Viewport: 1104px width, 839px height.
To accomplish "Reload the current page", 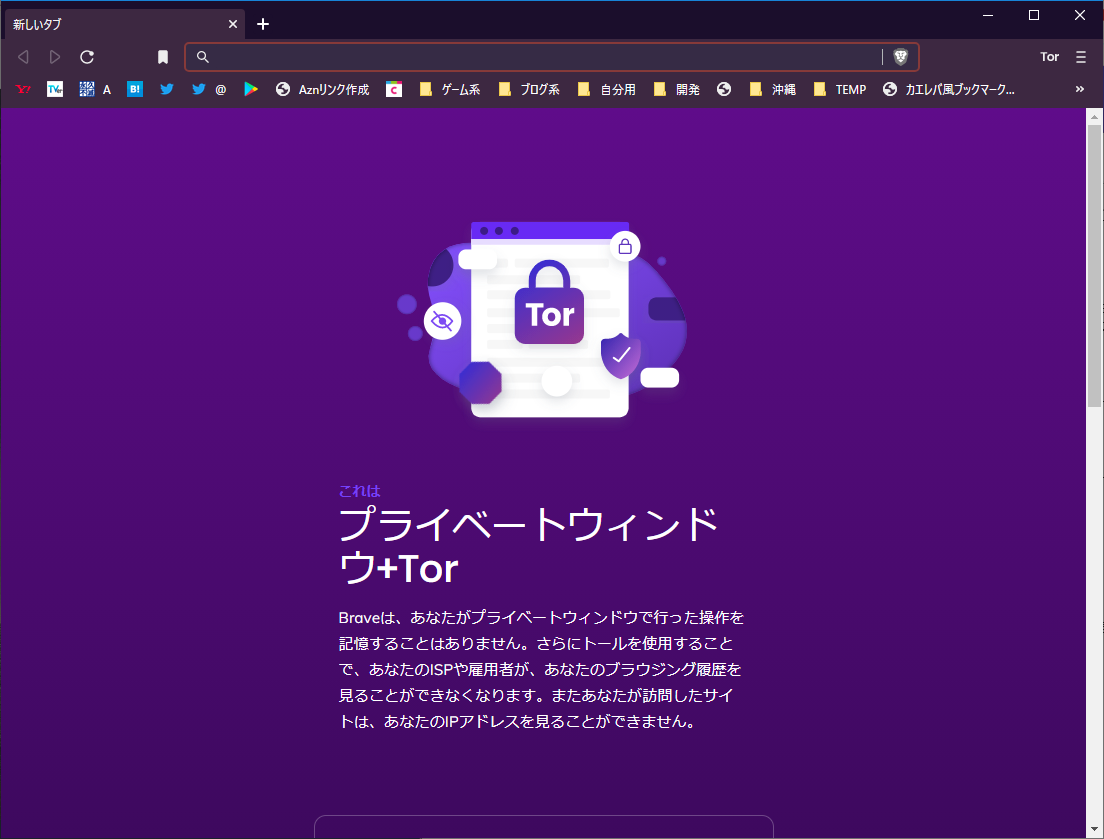I will tap(87, 57).
